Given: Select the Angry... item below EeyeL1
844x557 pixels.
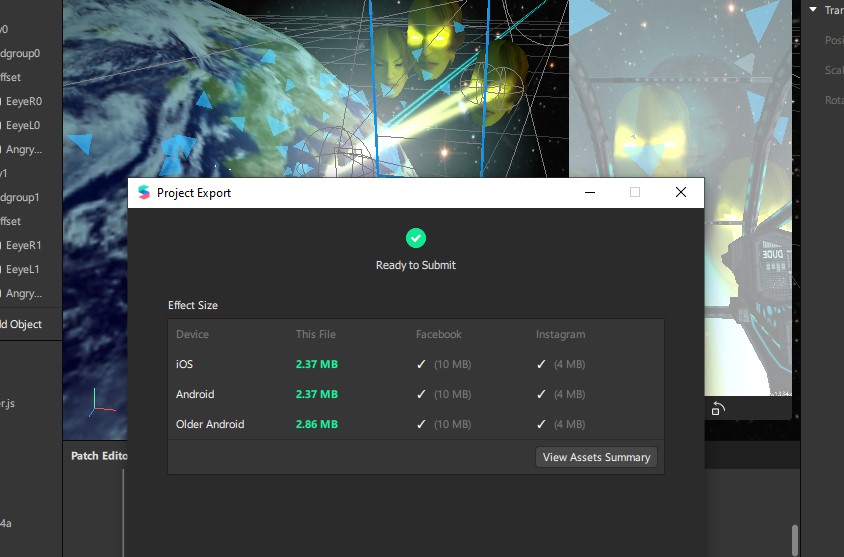Looking at the screenshot, I should coord(24,293).
